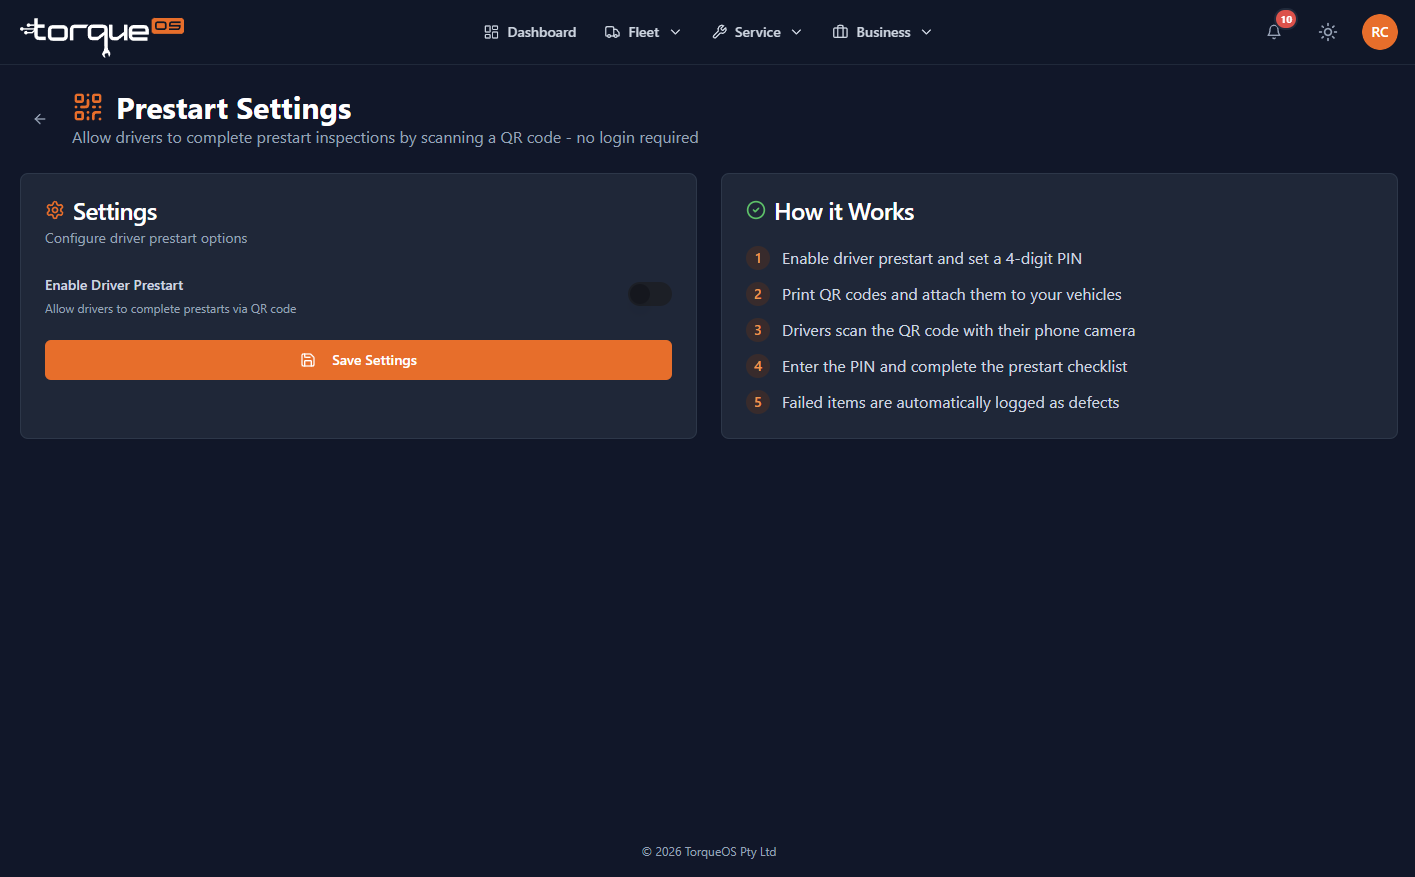This screenshot has height=877, width=1415.
Task: Open the Service menu
Action: (x=757, y=32)
